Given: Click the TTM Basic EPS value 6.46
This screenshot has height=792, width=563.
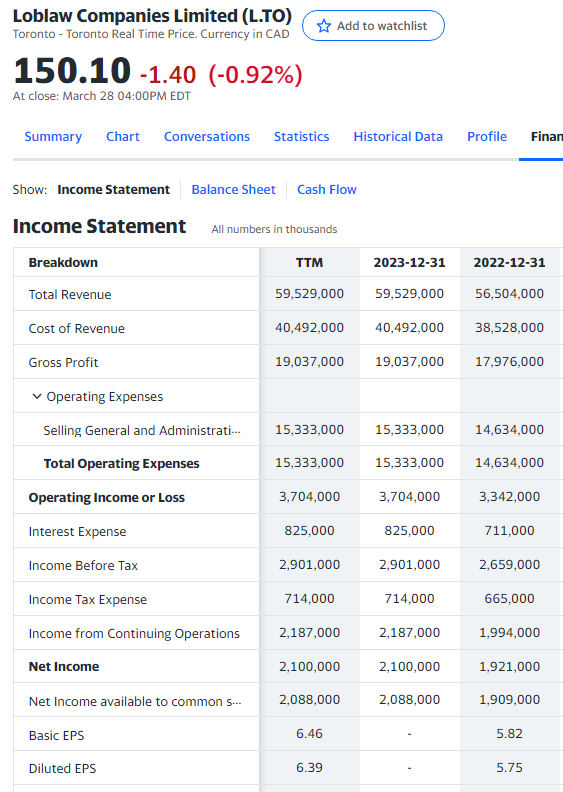Looking at the screenshot, I should click(309, 733).
